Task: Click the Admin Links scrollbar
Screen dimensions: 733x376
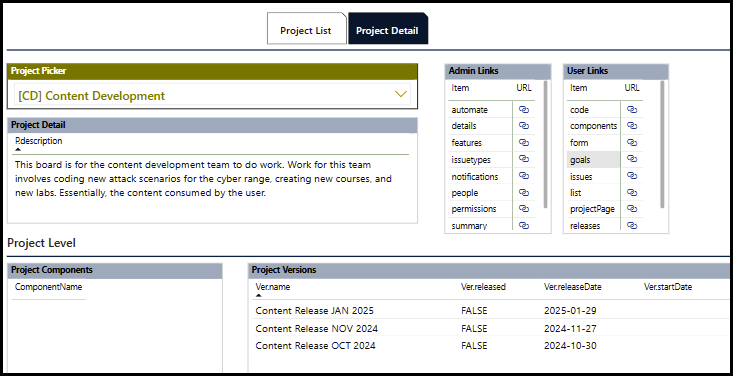Action: [546, 145]
